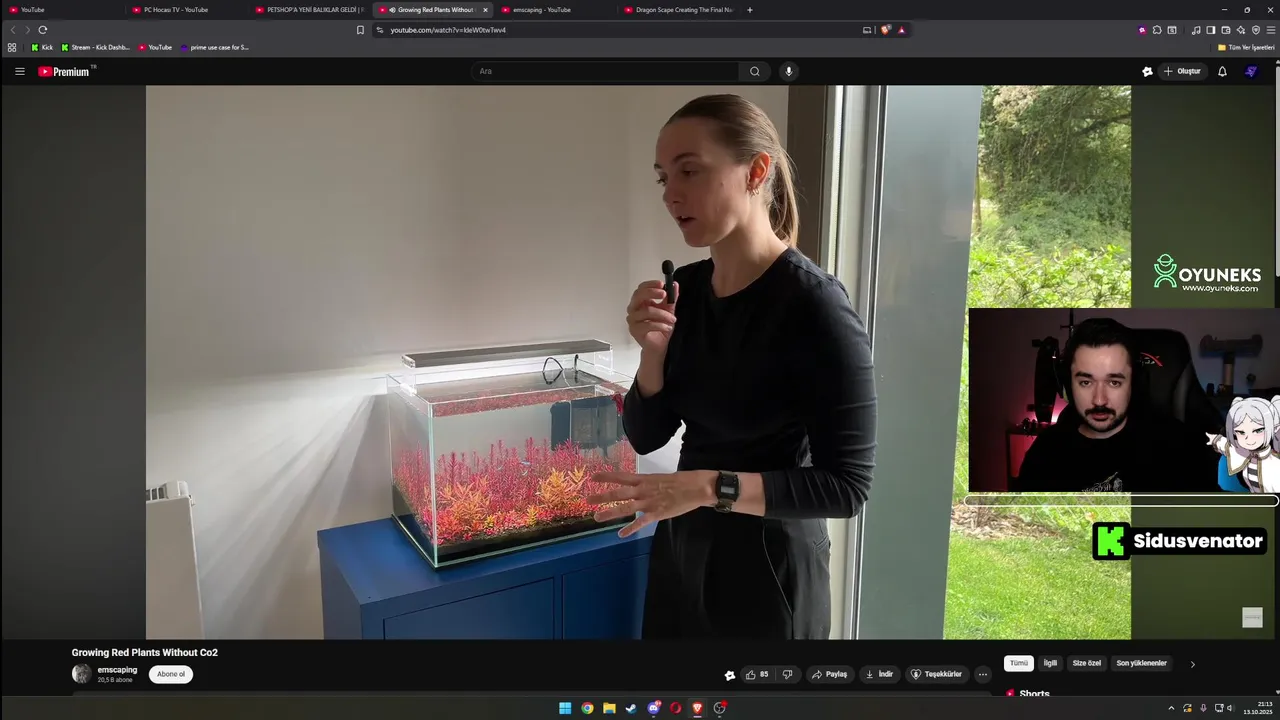Click the YouTube Premium logo
The height and width of the screenshot is (720, 1280).
[64, 71]
